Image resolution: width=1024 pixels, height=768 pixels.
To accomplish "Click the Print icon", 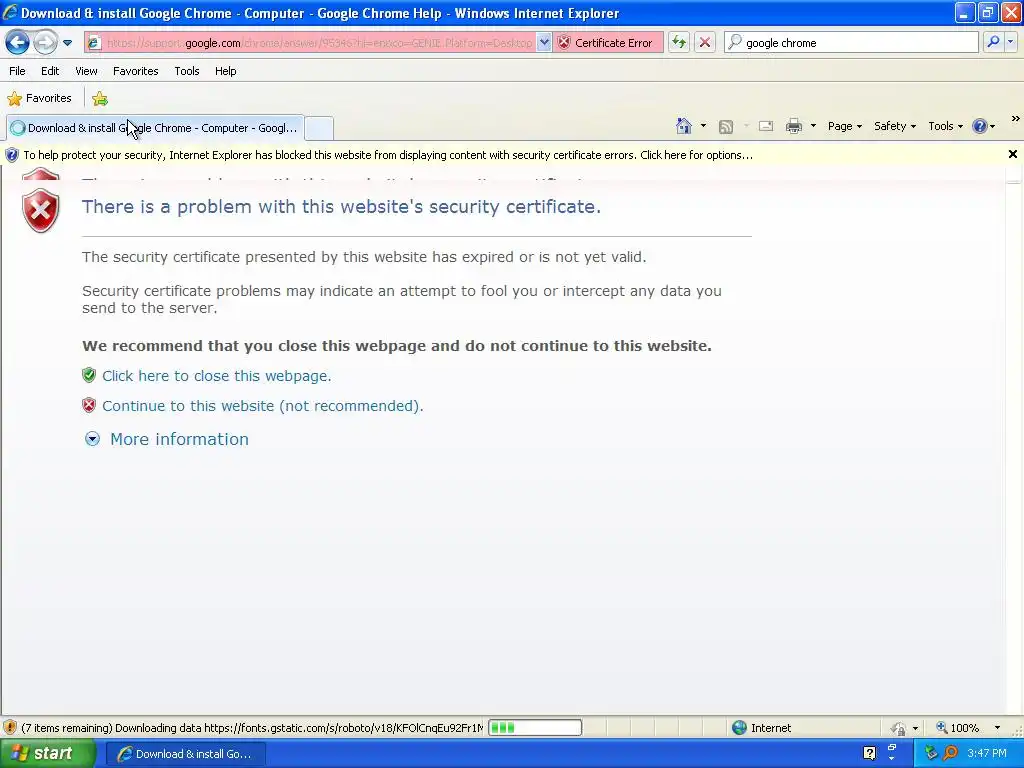I will coord(793,126).
